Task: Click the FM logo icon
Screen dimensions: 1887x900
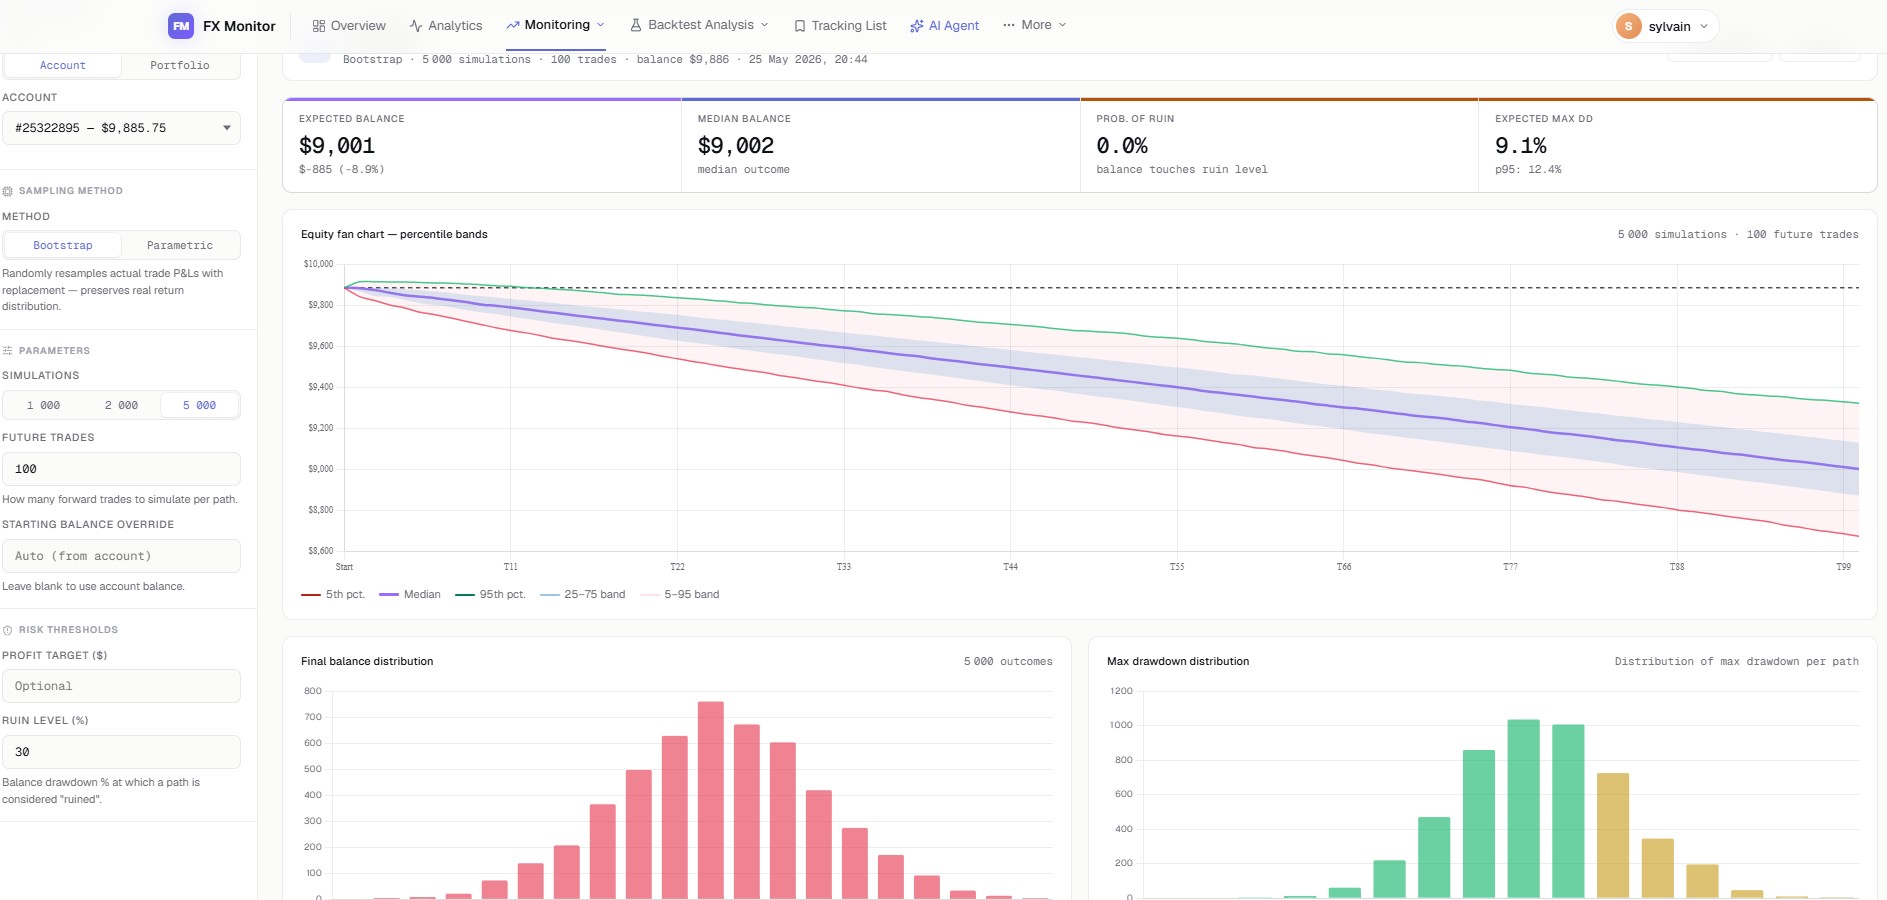Action: pyautogui.click(x=181, y=26)
